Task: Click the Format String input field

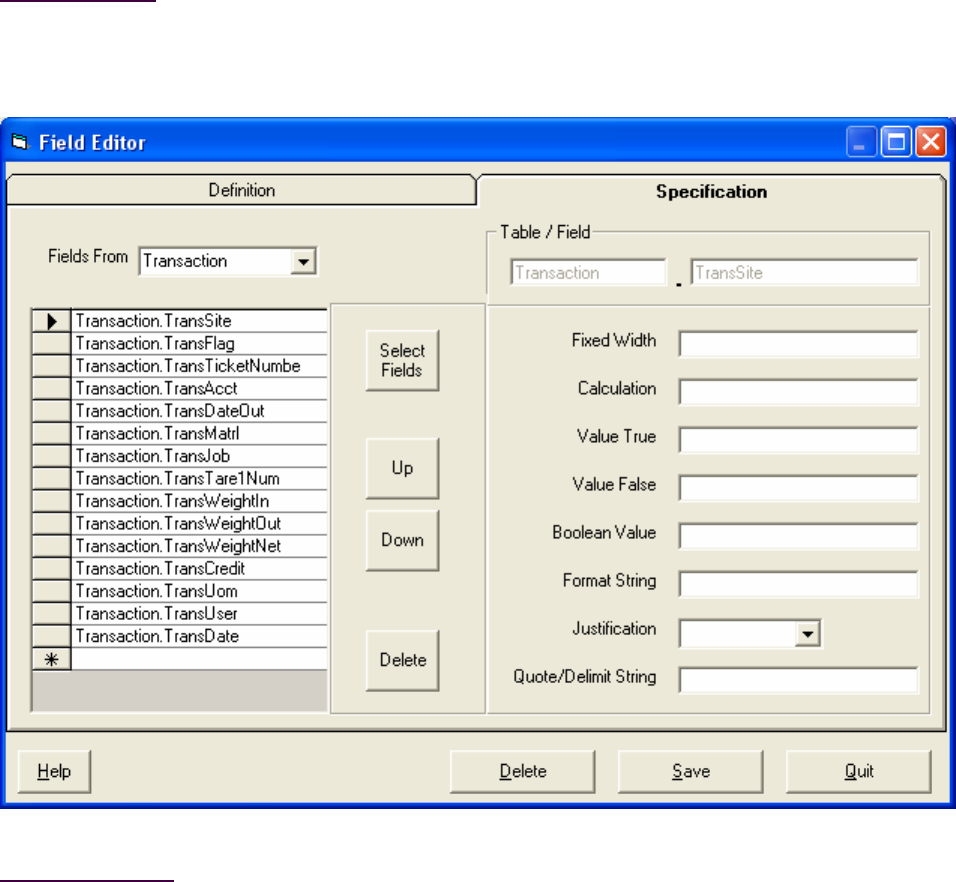Action: pyautogui.click(x=797, y=584)
